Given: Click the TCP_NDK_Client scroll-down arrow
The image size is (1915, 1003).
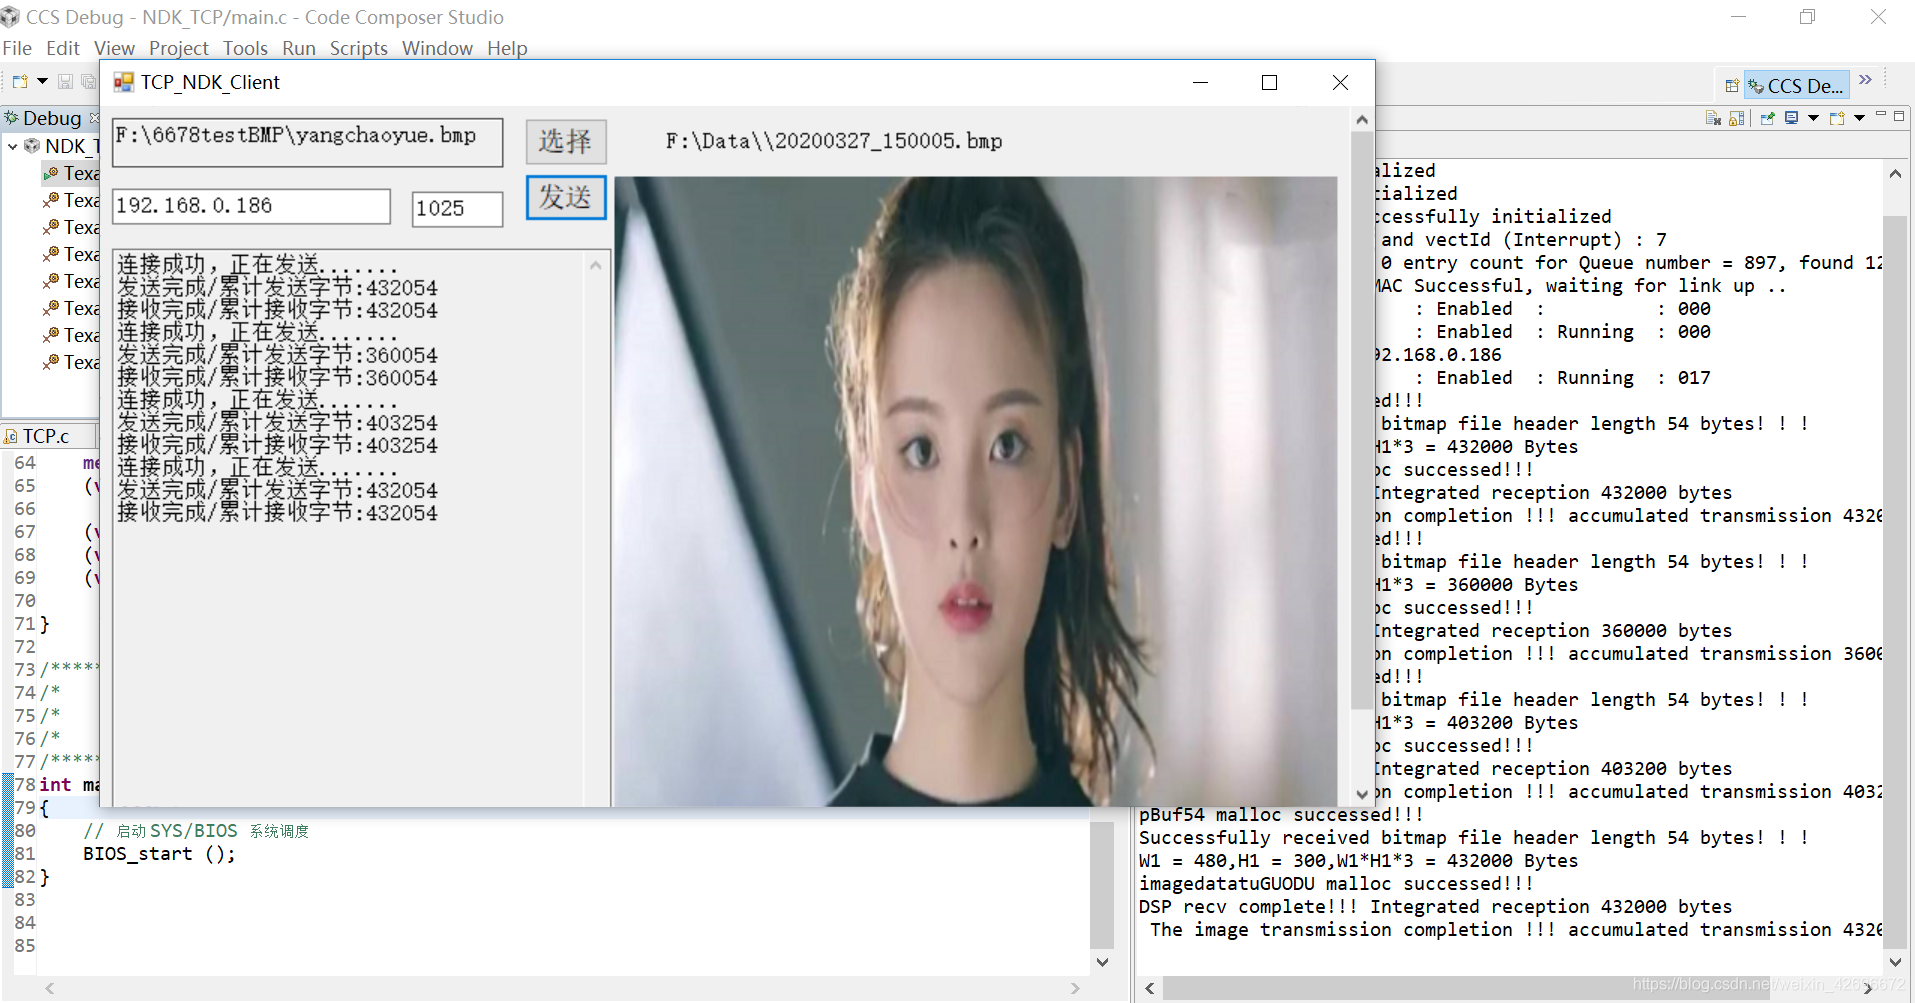Looking at the screenshot, I should 1361,794.
